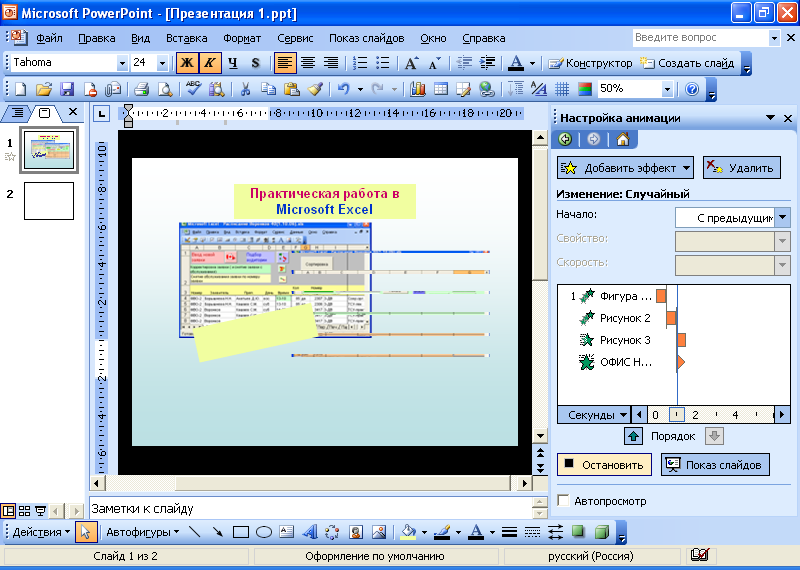This screenshot has height=570, width=800.
Task: Decrease font size button
Action: (x=434, y=63)
